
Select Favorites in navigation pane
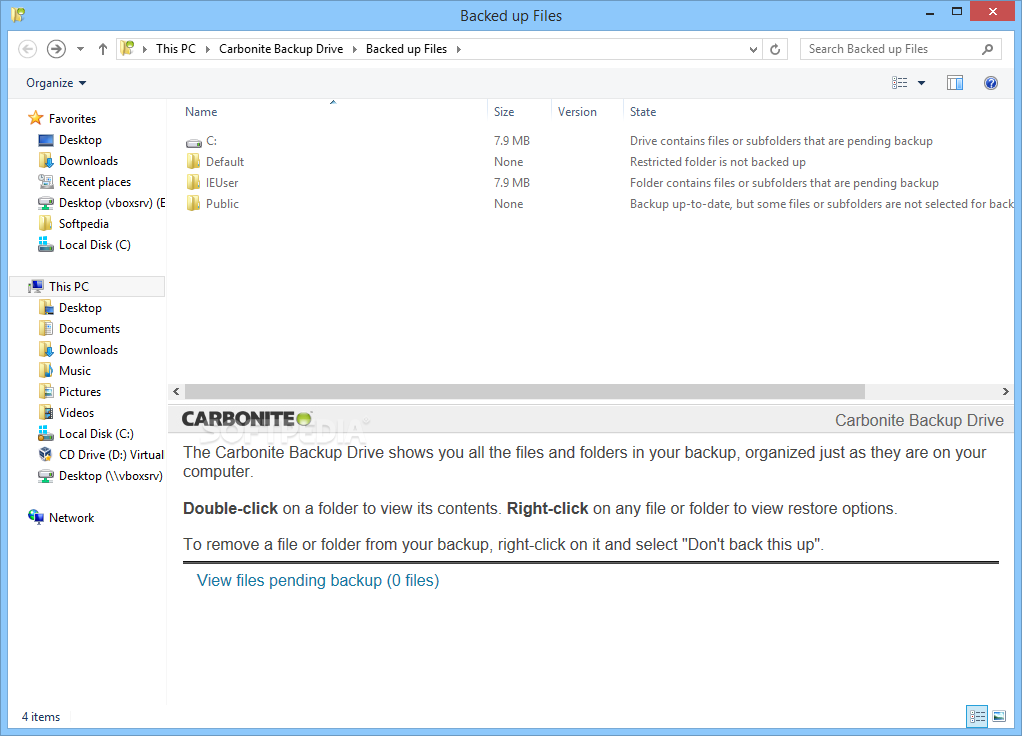(72, 119)
